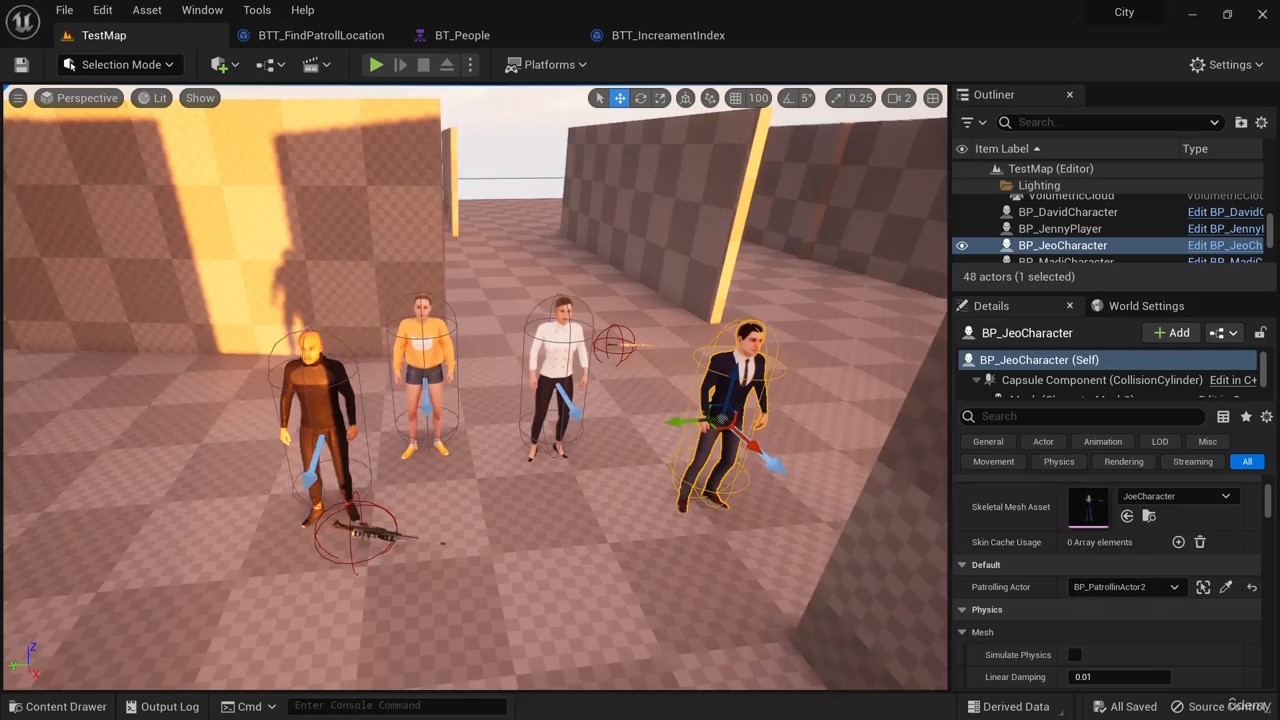Change the Perspective view mode
The height and width of the screenshot is (720, 1280).
(78, 98)
